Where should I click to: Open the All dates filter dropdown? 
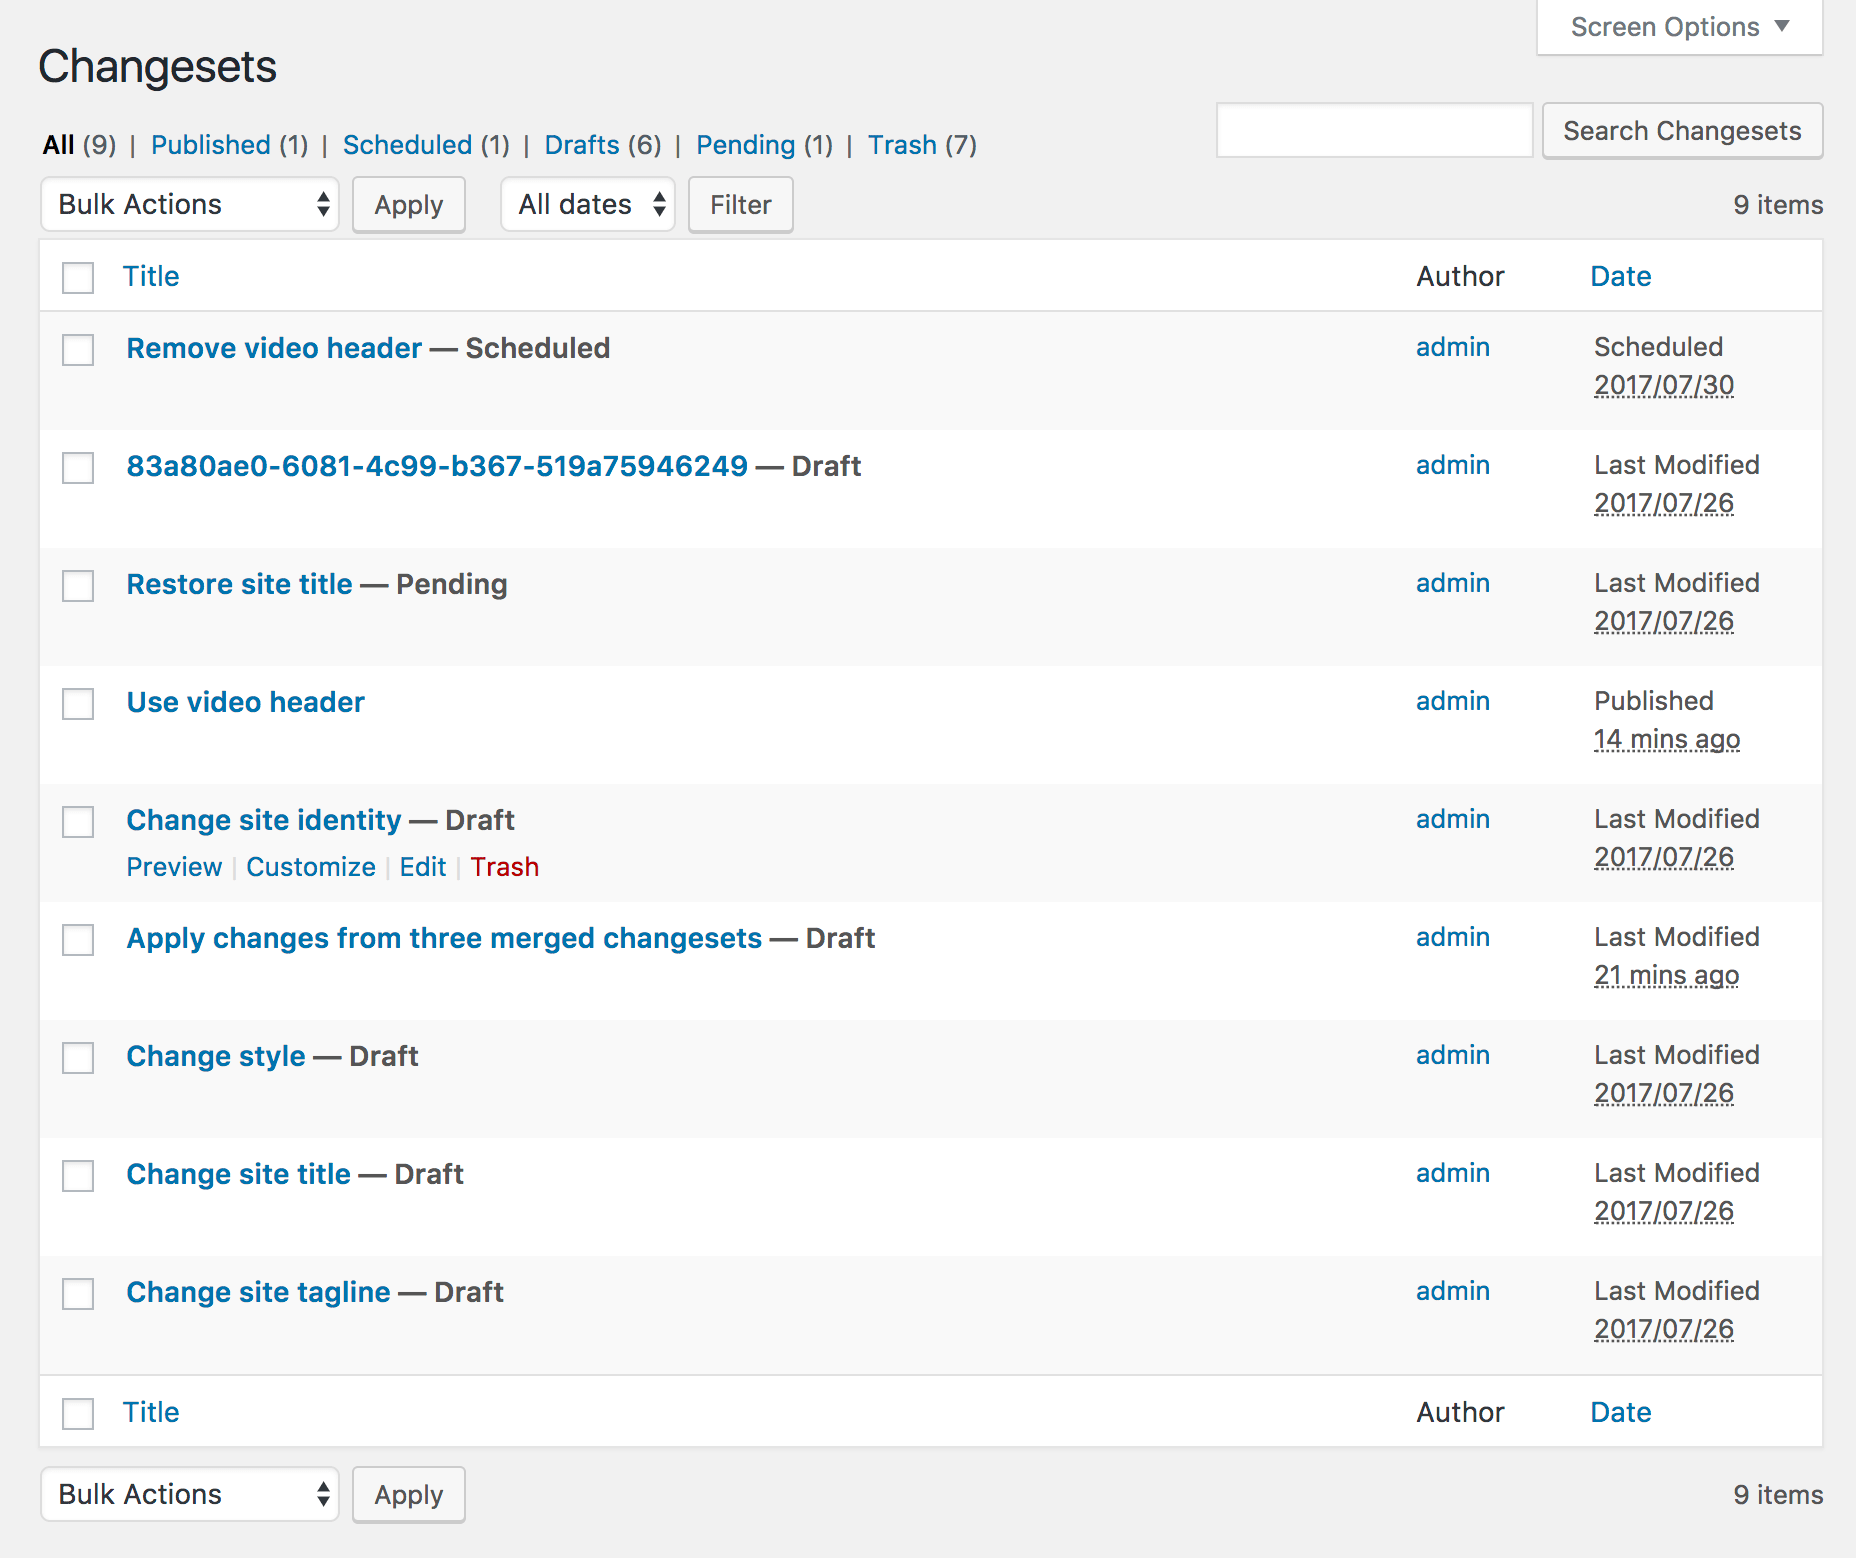pos(588,204)
